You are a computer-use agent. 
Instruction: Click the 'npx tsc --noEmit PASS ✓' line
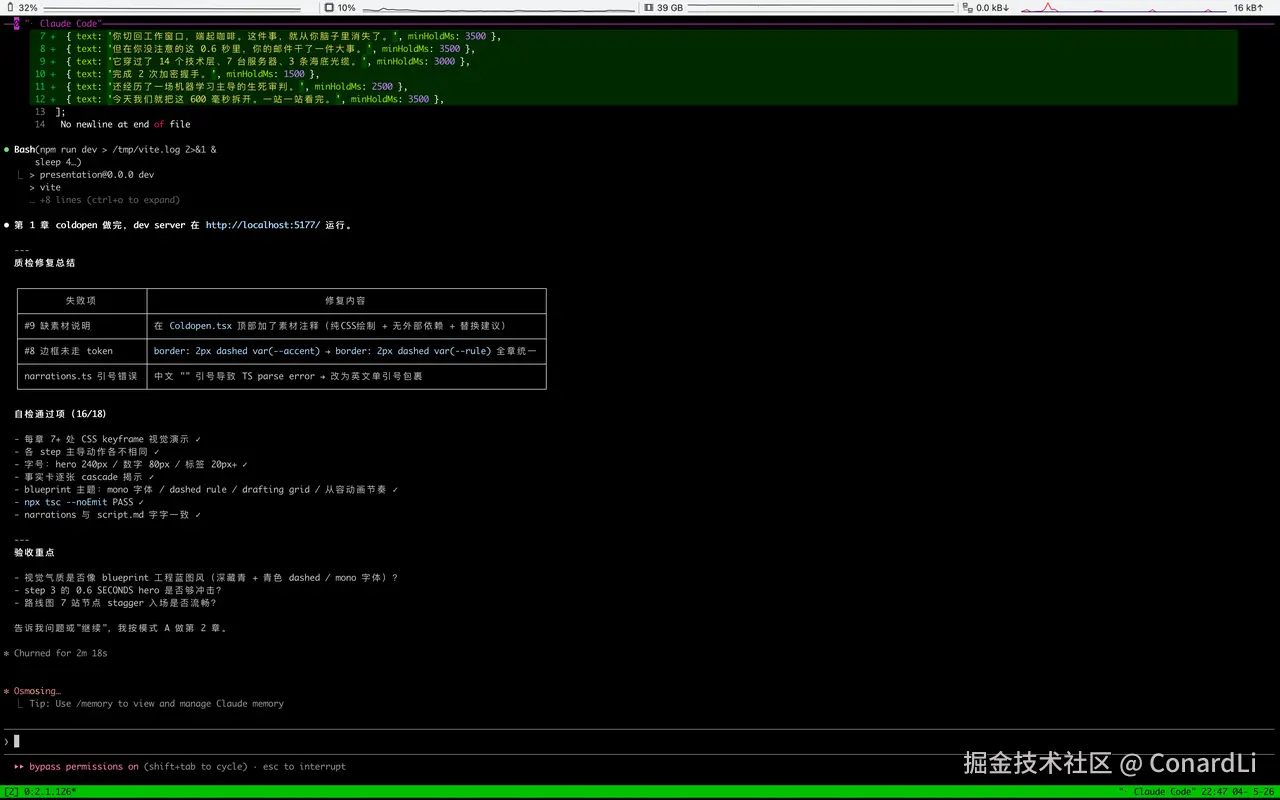79,502
